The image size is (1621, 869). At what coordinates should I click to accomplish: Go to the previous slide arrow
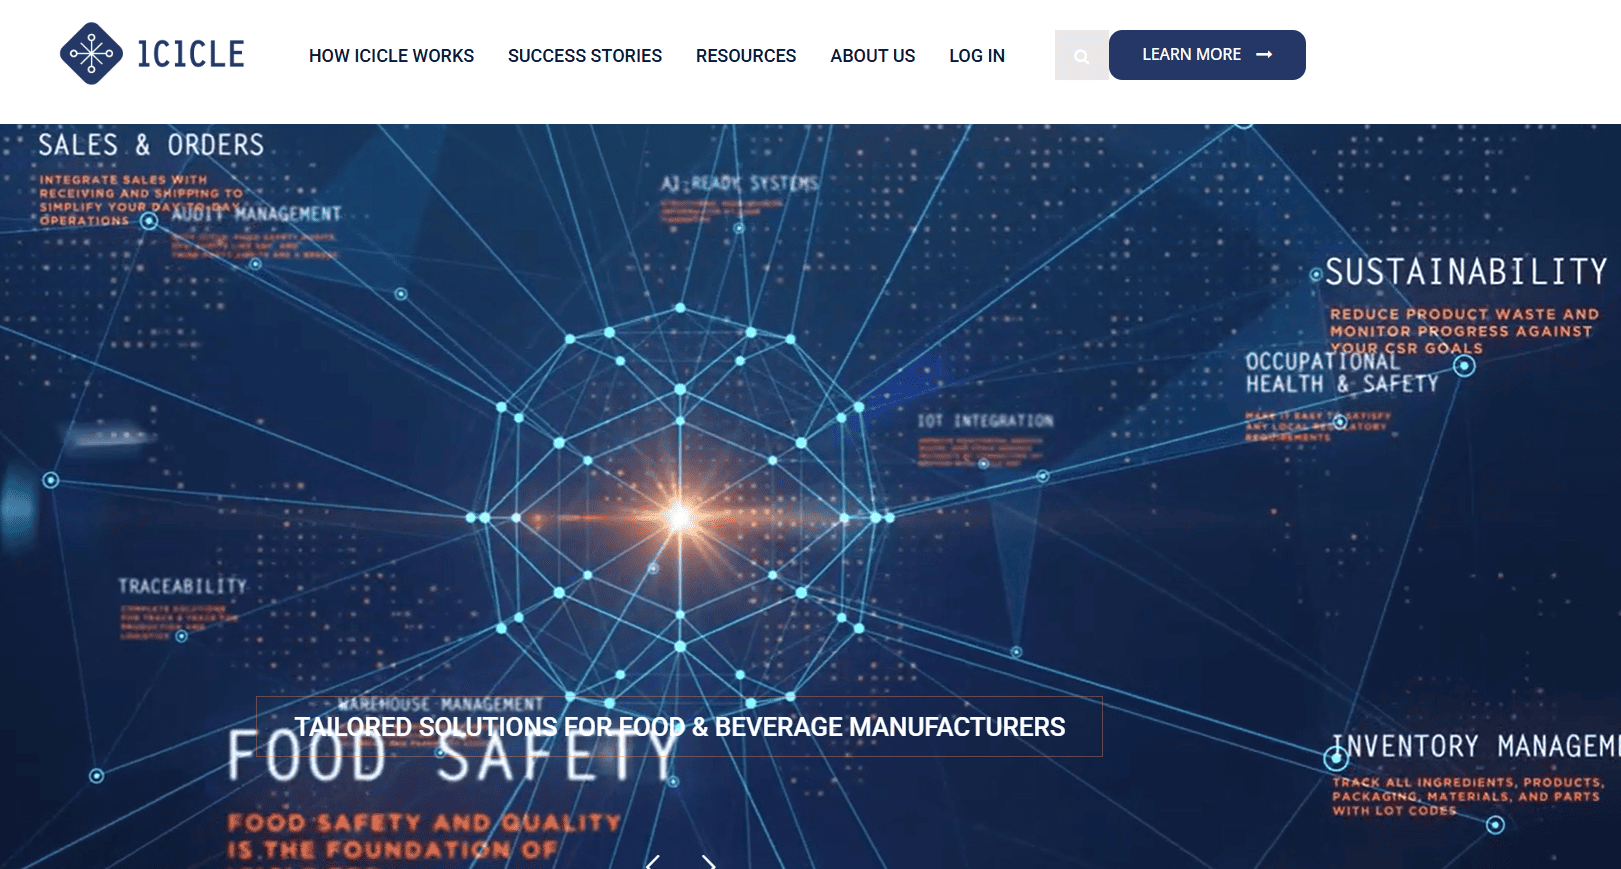click(653, 861)
